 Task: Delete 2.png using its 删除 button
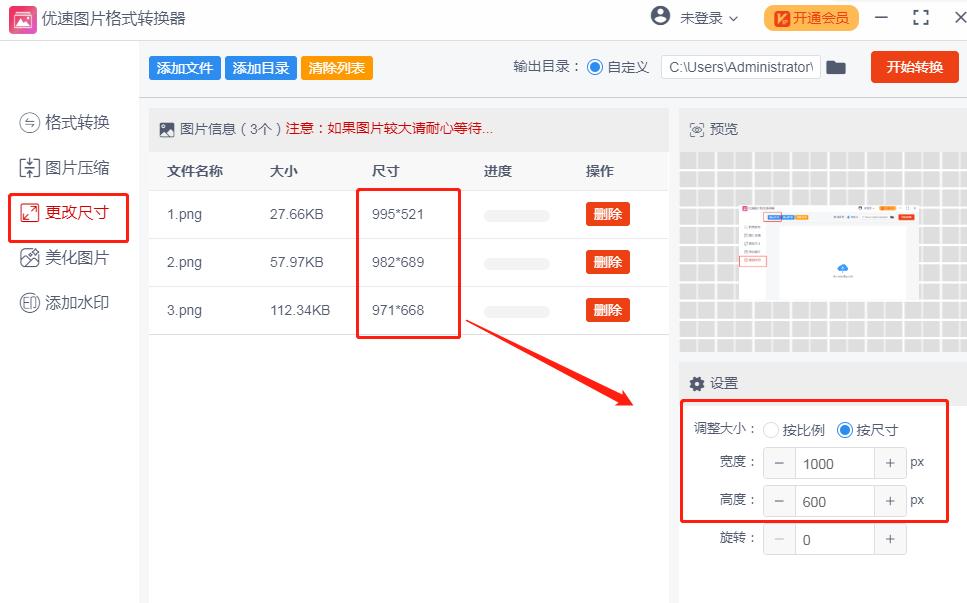click(607, 262)
